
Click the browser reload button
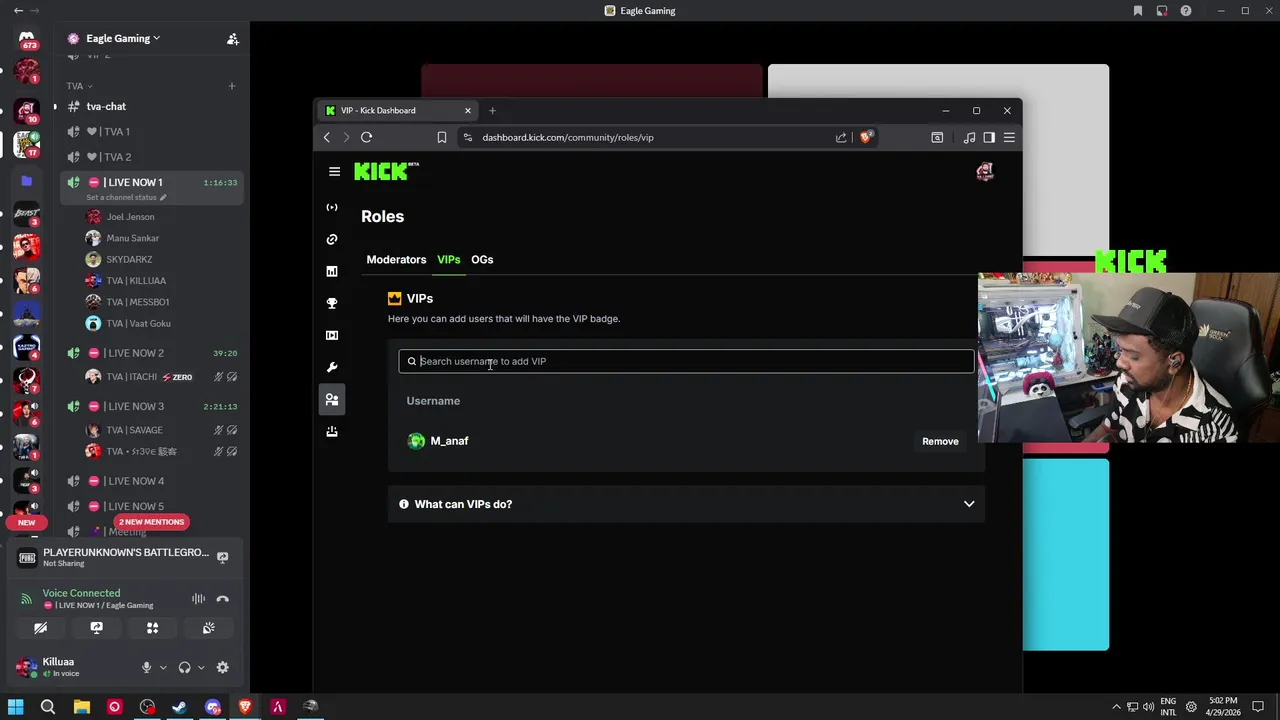point(367,137)
